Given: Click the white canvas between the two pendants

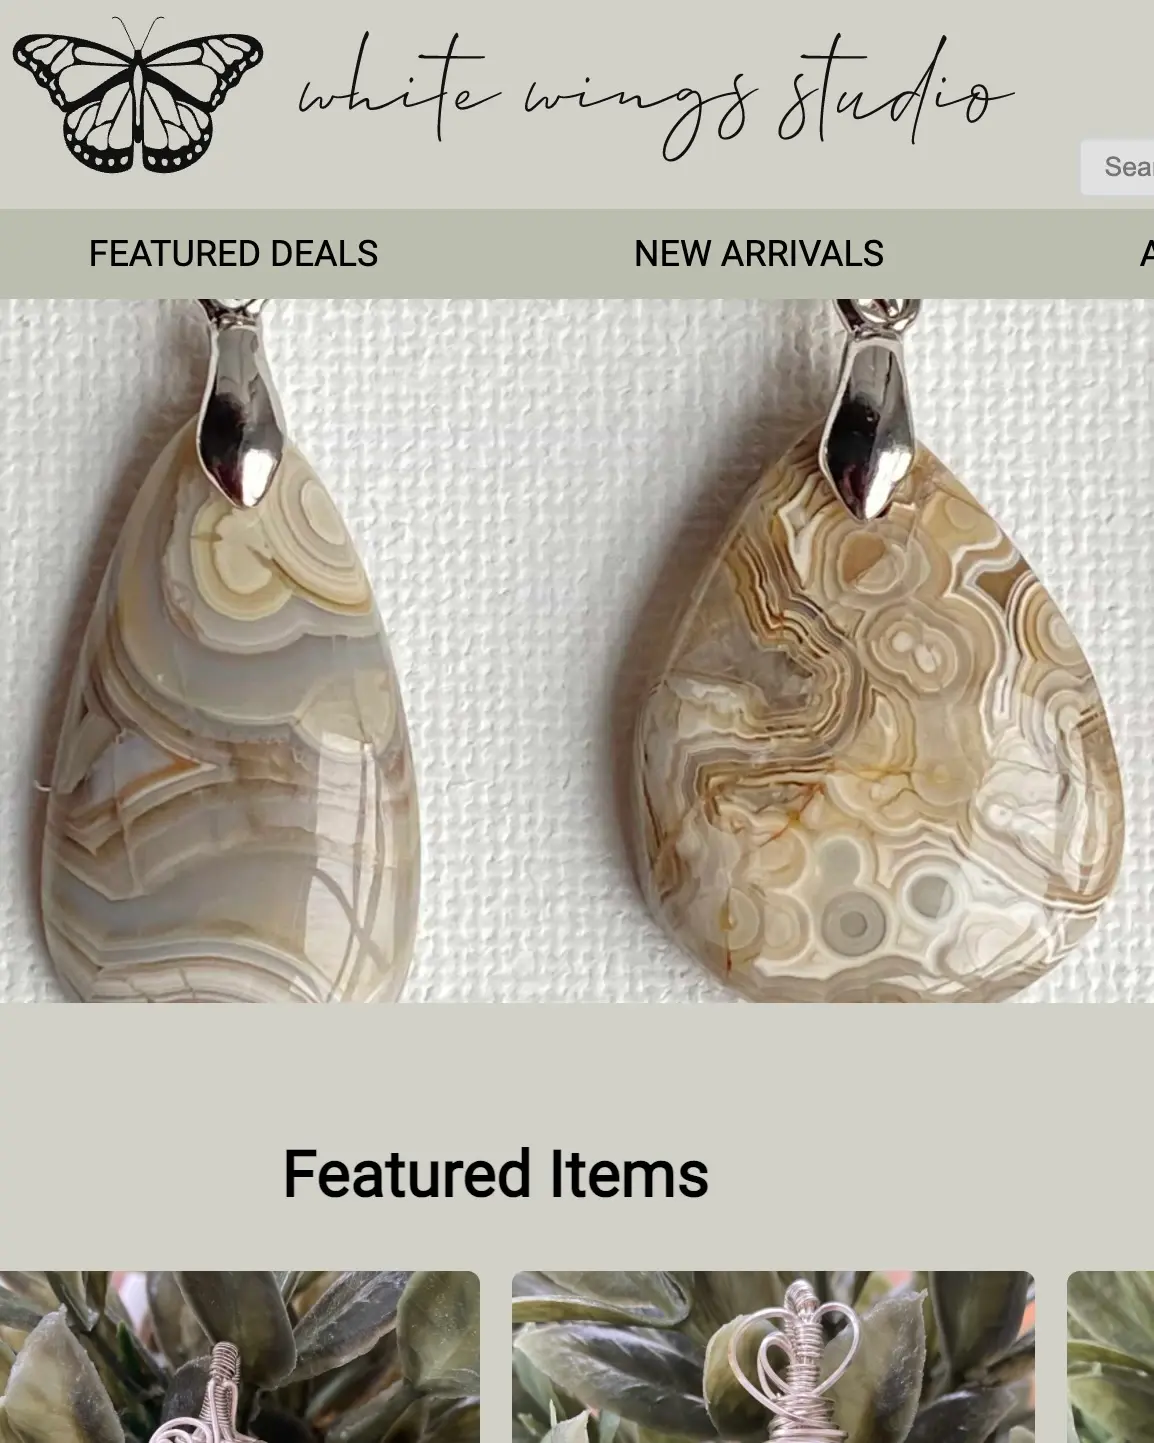Looking at the screenshot, I should coord(520,650).
